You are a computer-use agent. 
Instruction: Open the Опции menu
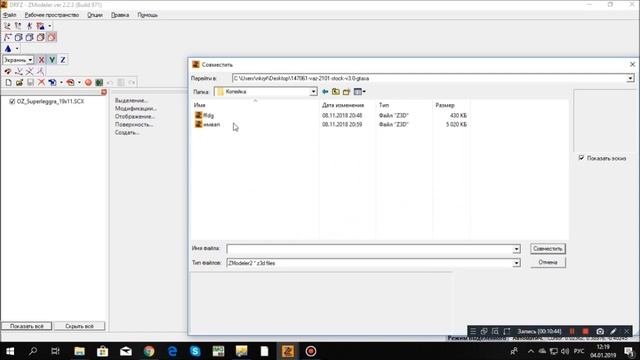(95, 15)
